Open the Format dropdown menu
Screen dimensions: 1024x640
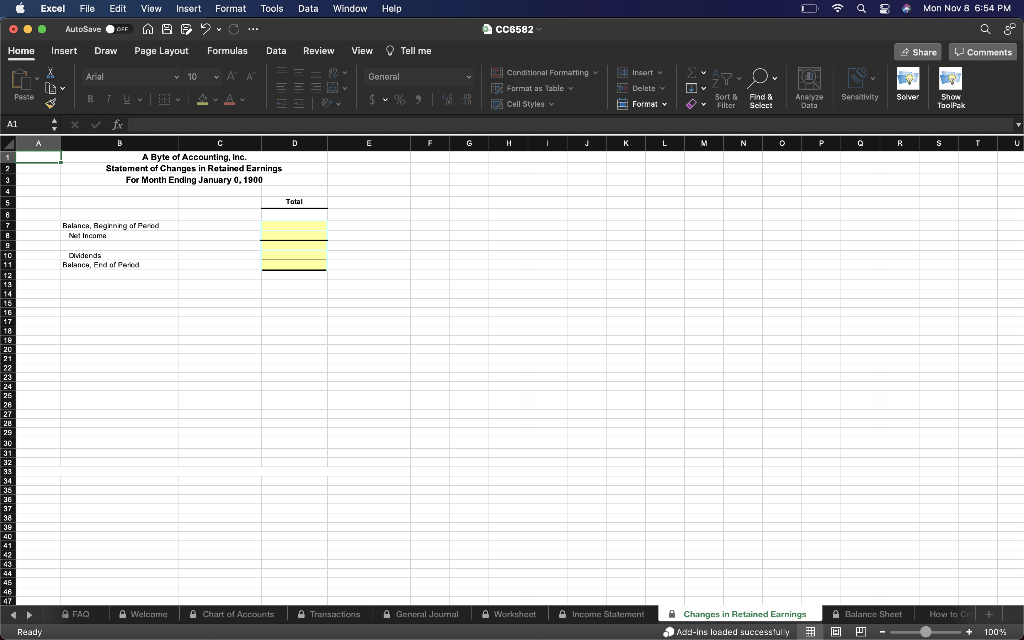tap(643, 104)
